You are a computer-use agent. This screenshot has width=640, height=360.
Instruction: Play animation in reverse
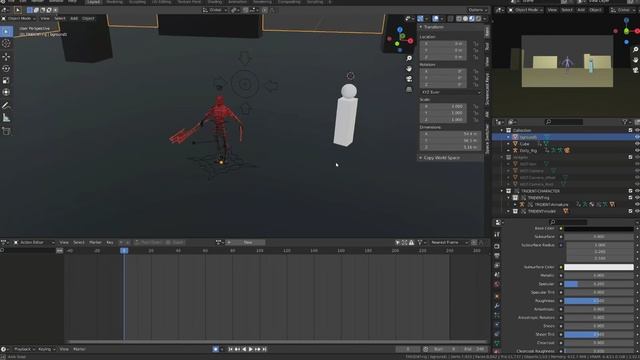(x=244, y=349)
